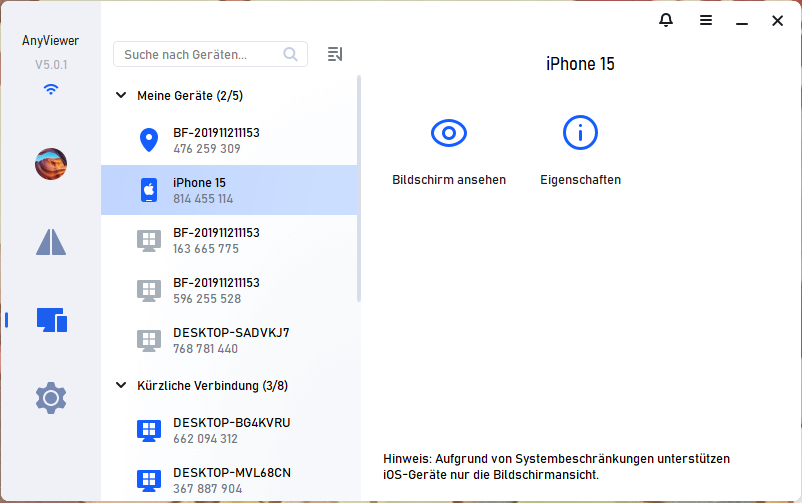Screen dimensions: 802x503
Task: Open Settings gear in sidebar
Action: (51, 398)
